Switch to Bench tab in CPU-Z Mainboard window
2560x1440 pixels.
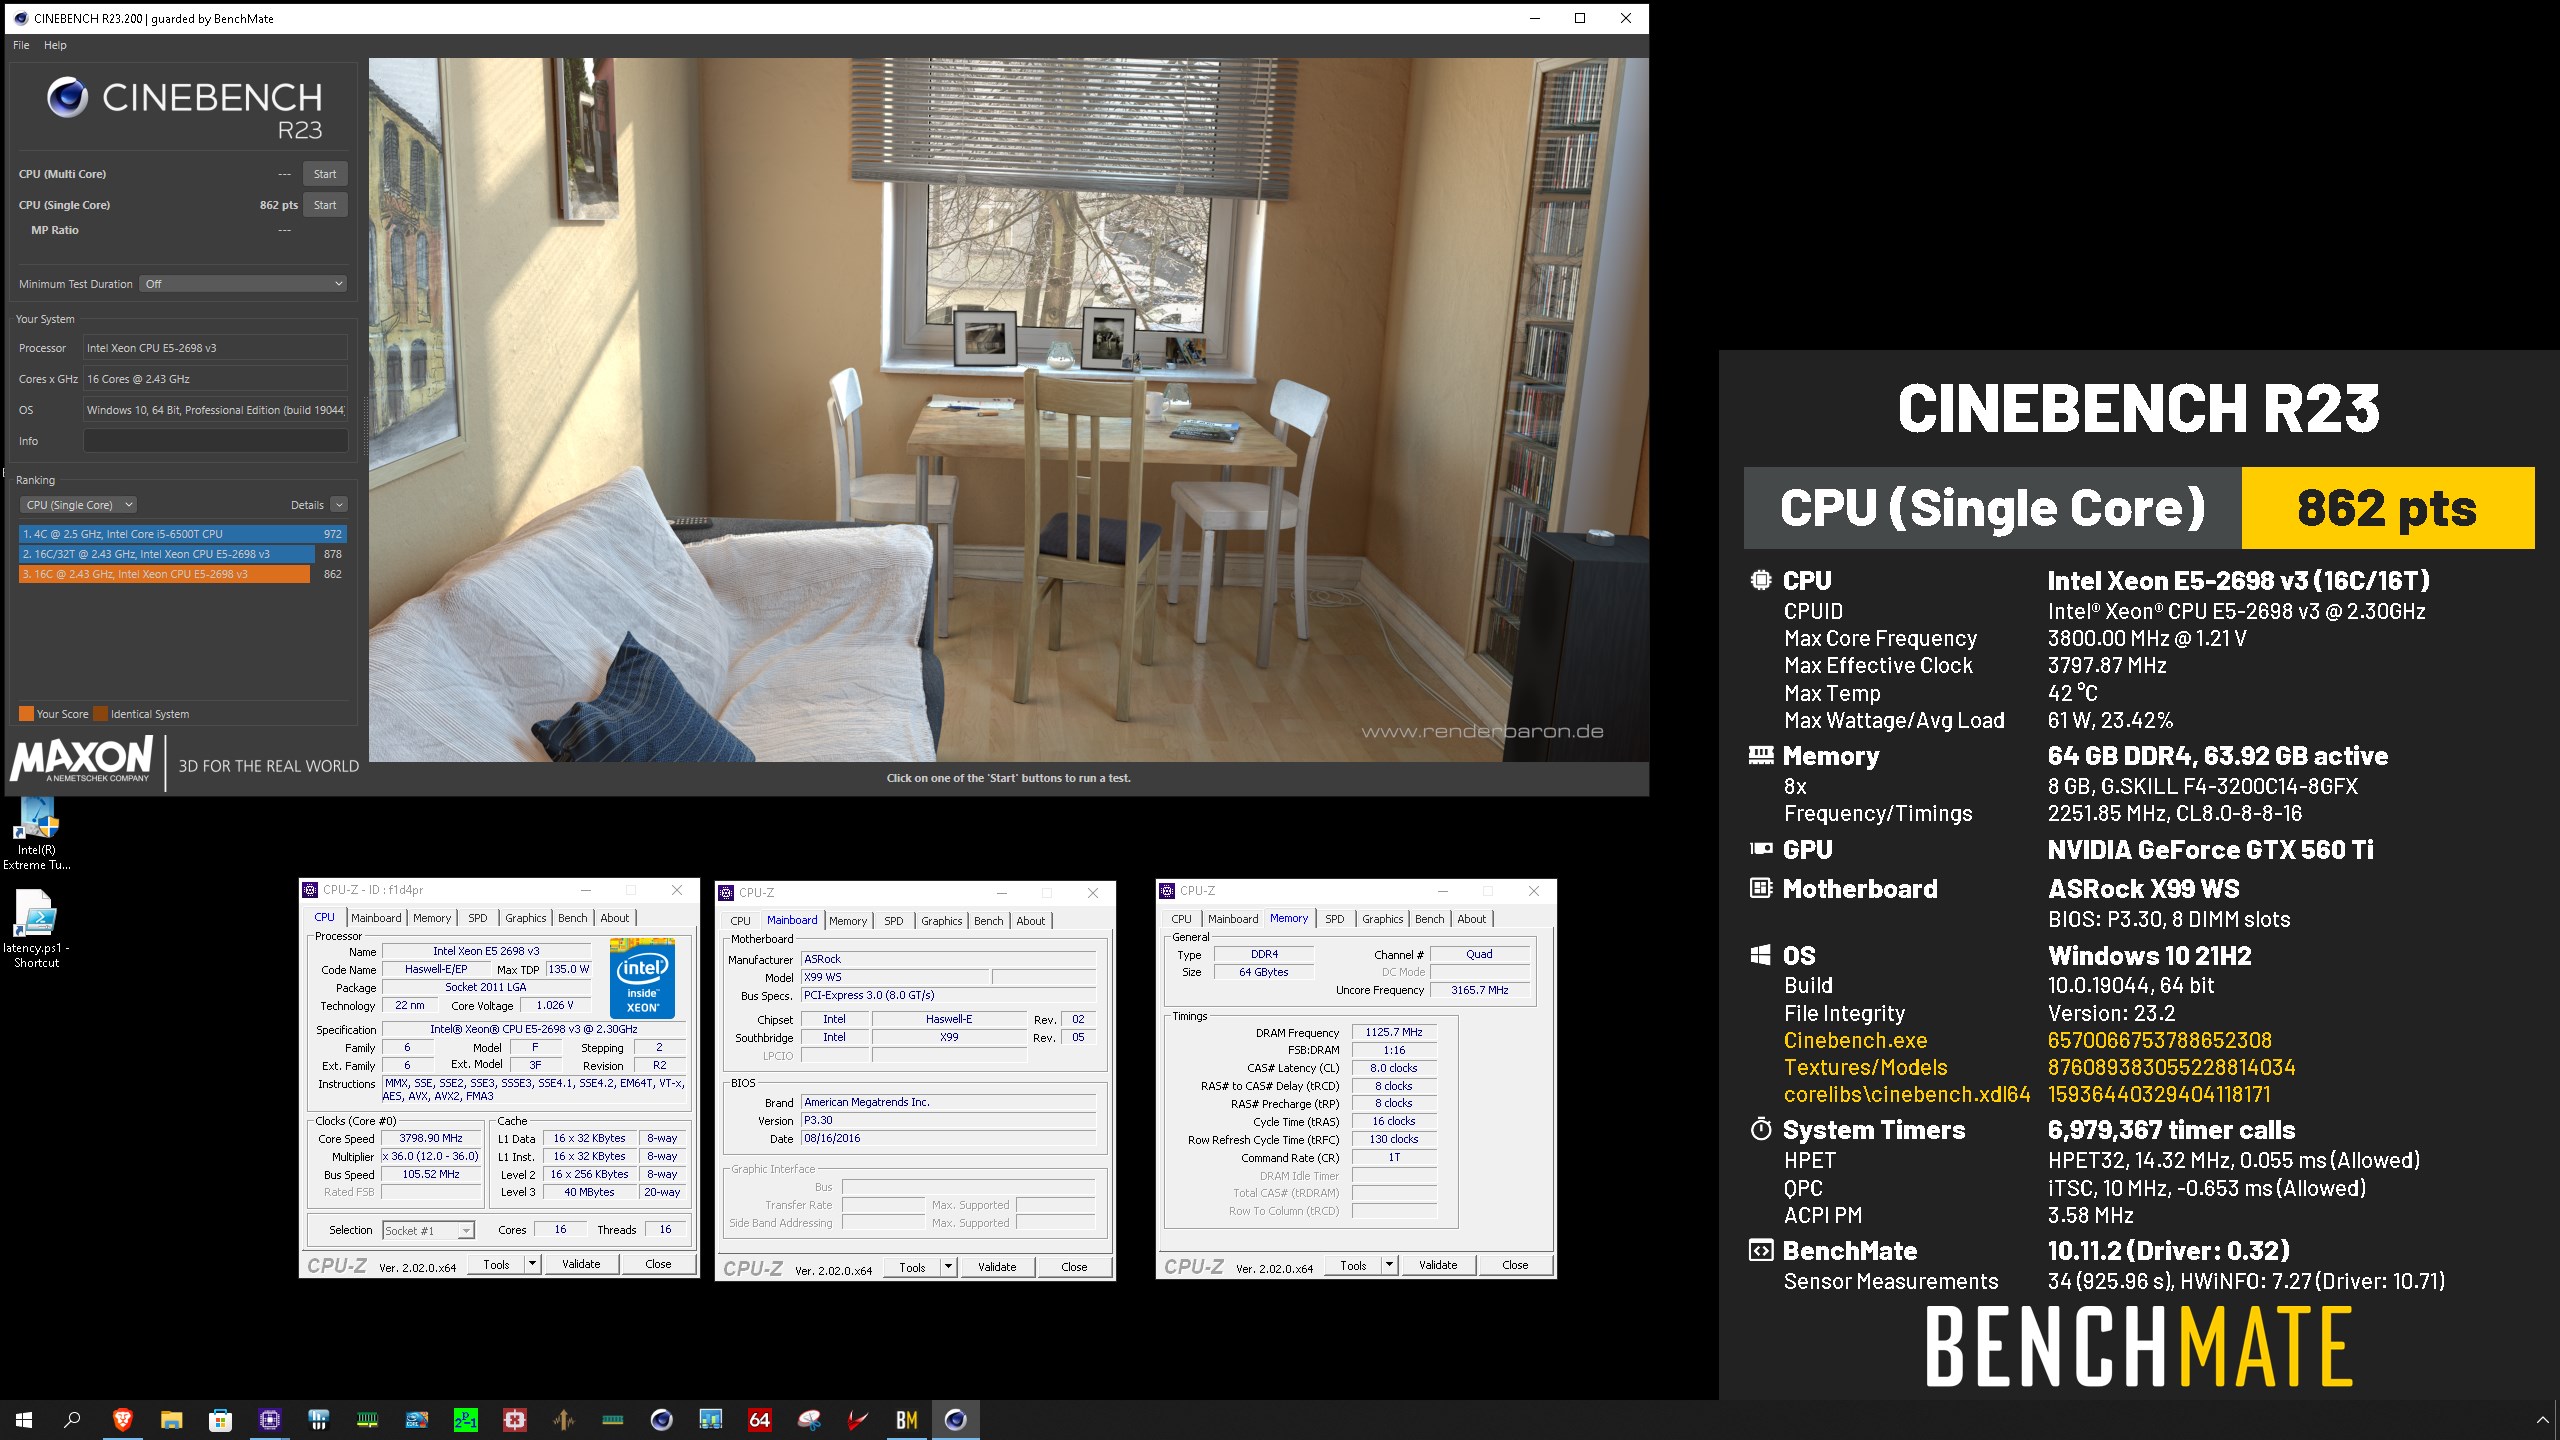[x=988, y=921]
